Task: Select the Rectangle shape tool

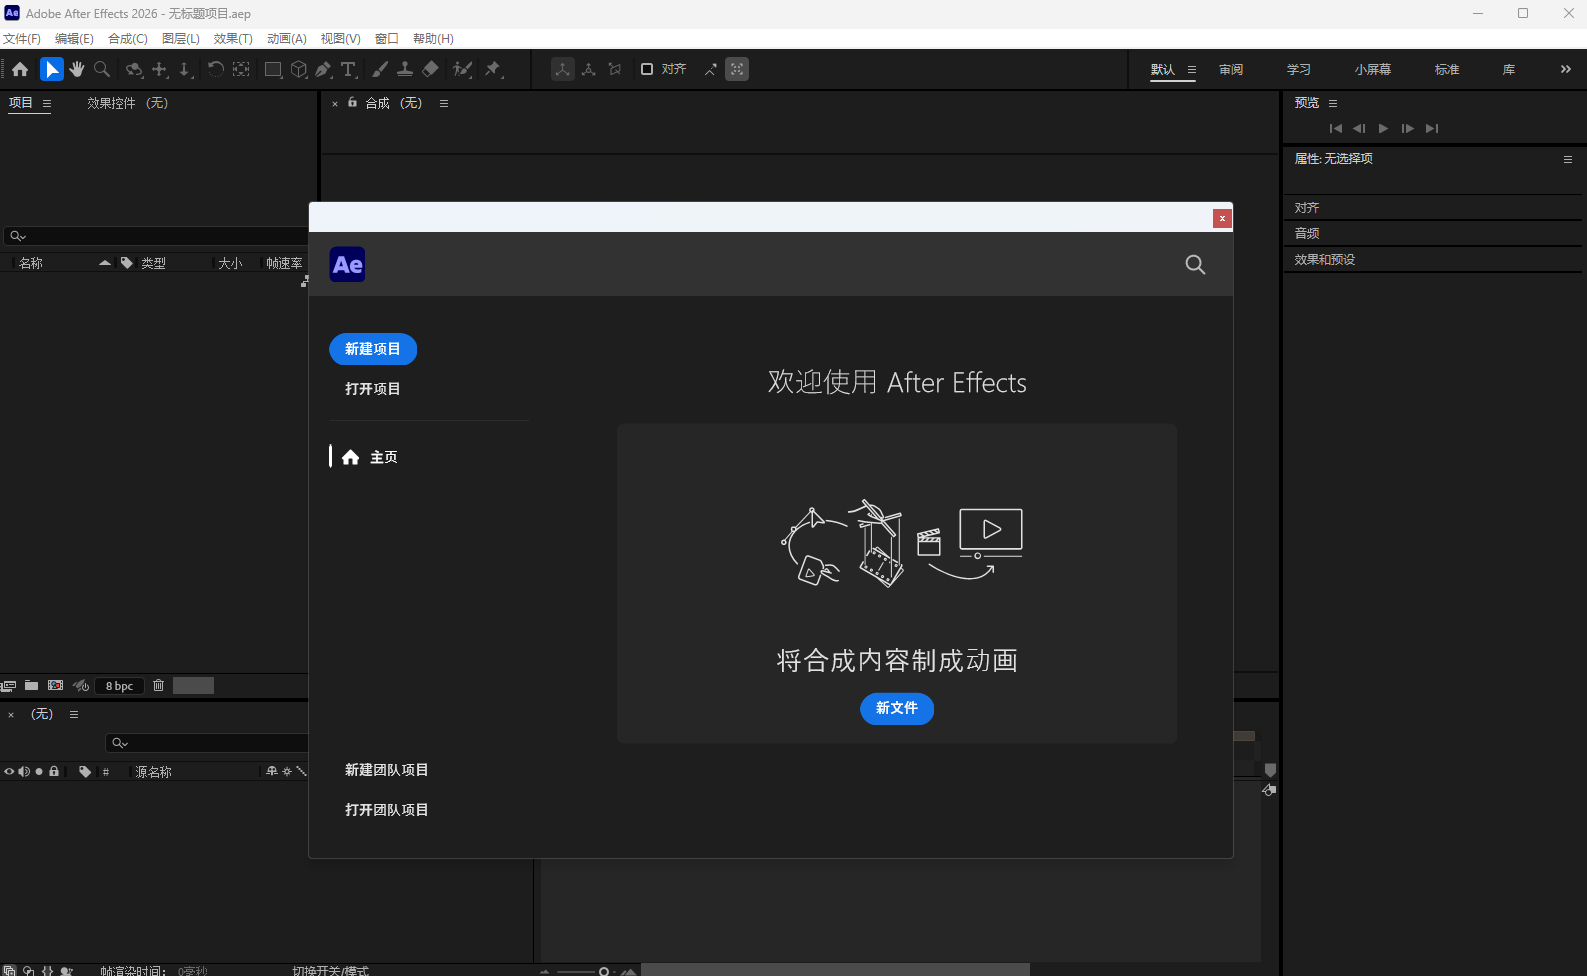Action: (x=272, y=69)
